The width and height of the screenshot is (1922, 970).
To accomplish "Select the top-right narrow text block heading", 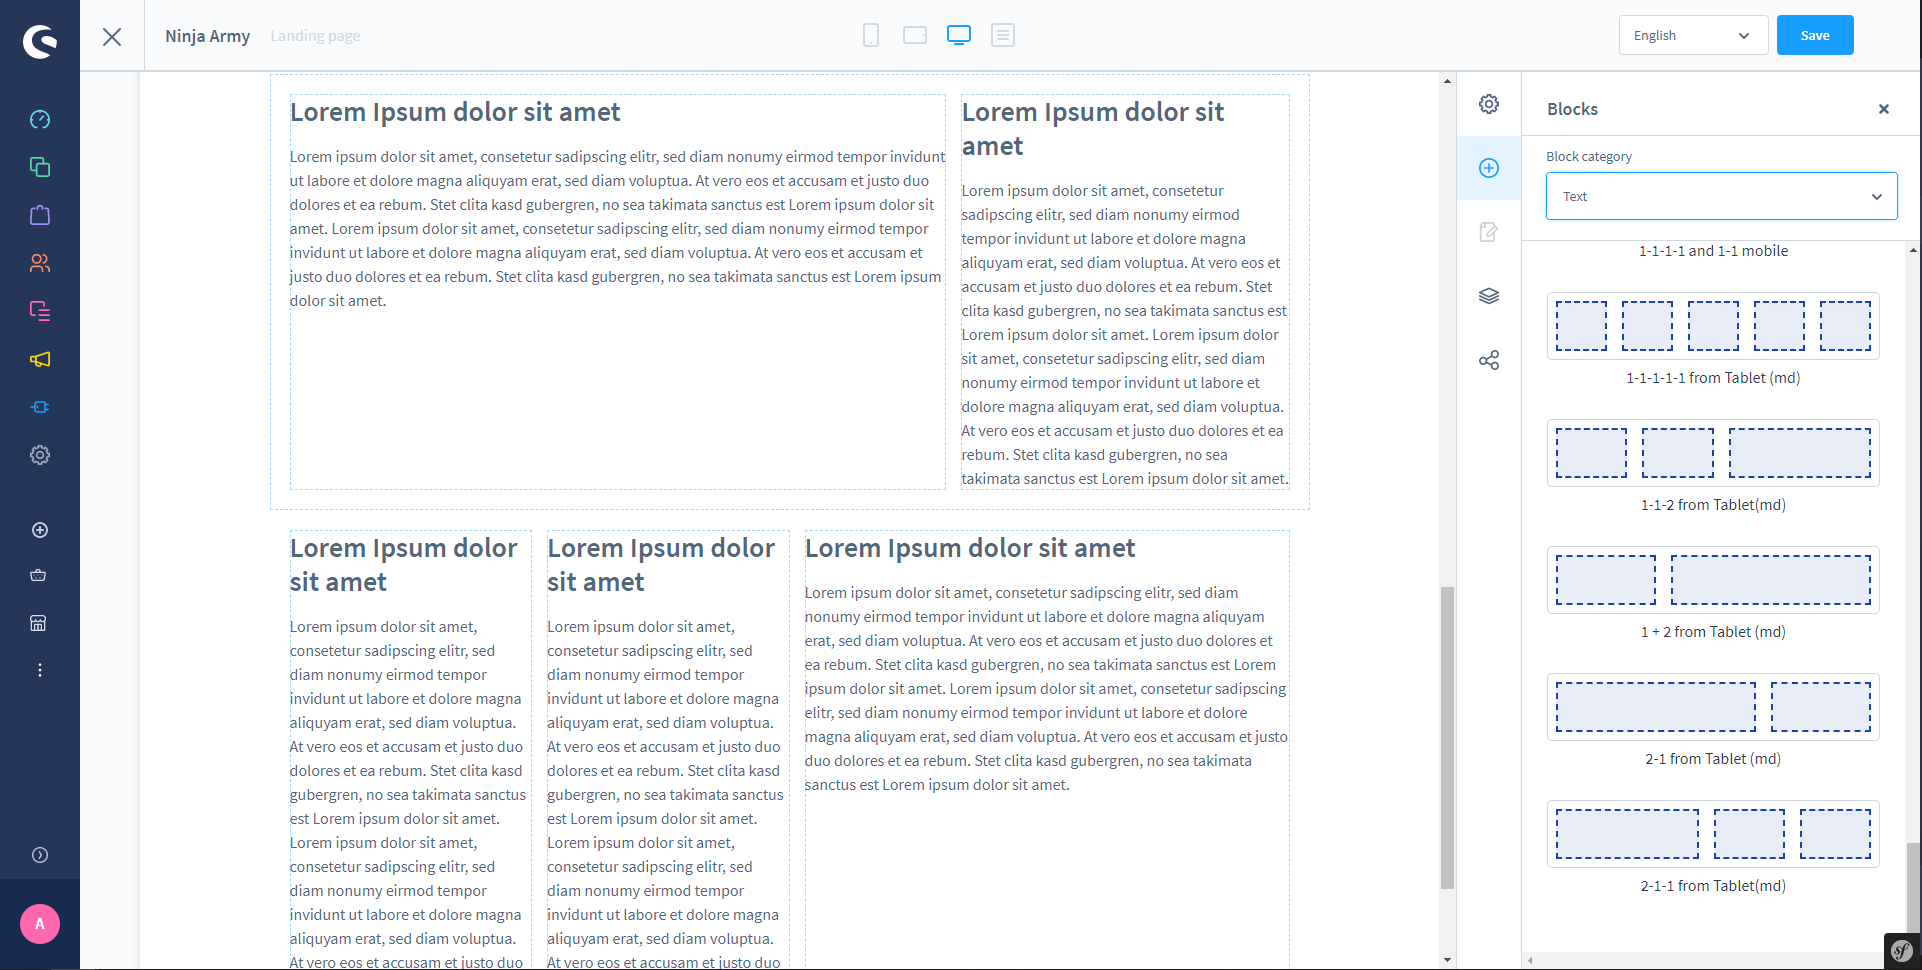I will (1092, 129).
